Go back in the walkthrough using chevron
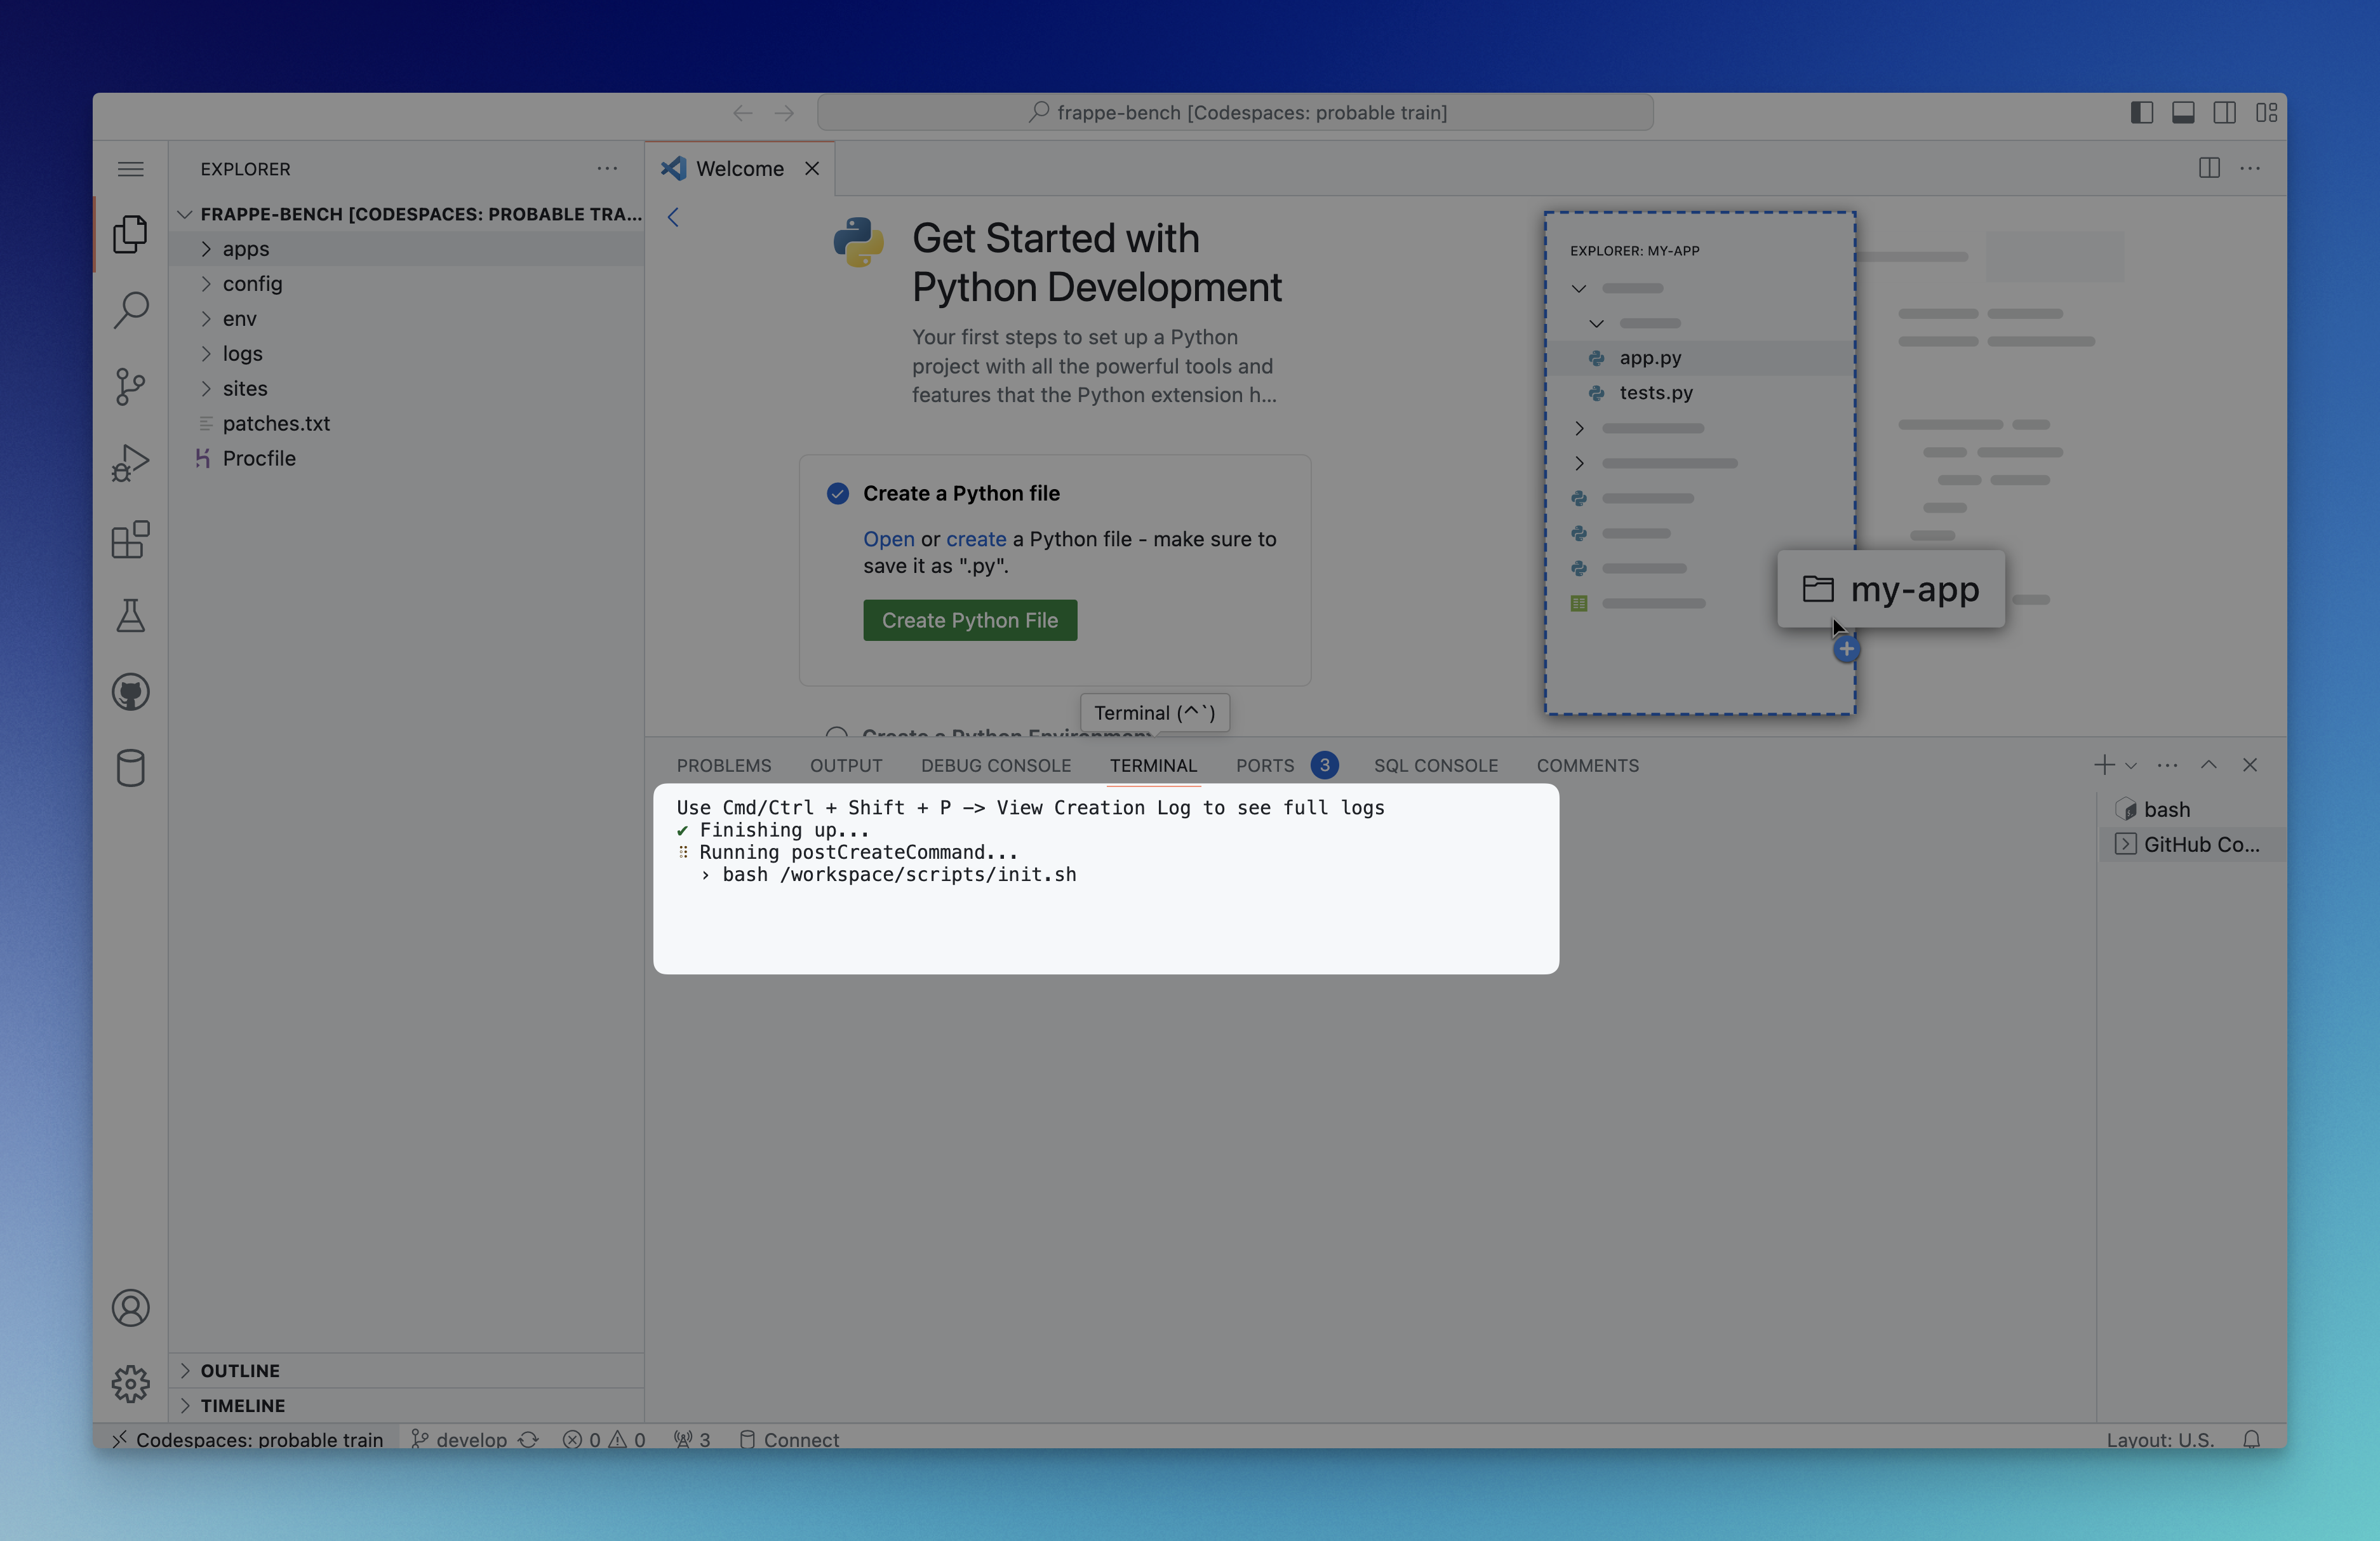This screenshot has width=2380, height=1541. (x=673, y=217)
